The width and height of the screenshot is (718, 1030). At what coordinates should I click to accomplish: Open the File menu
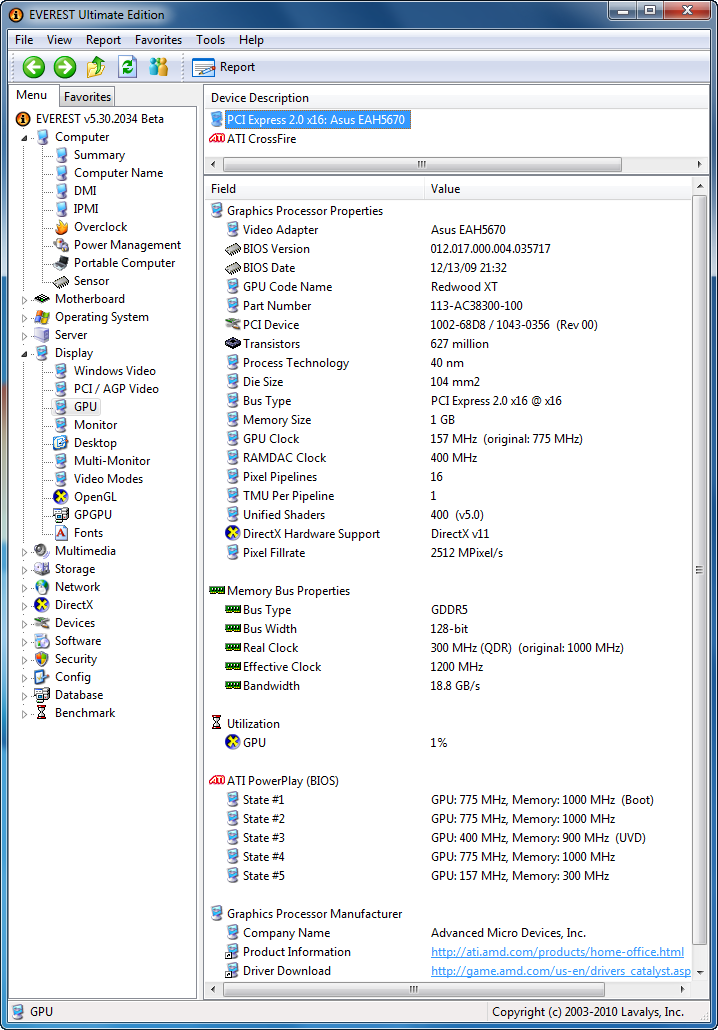tap(24, 40)
